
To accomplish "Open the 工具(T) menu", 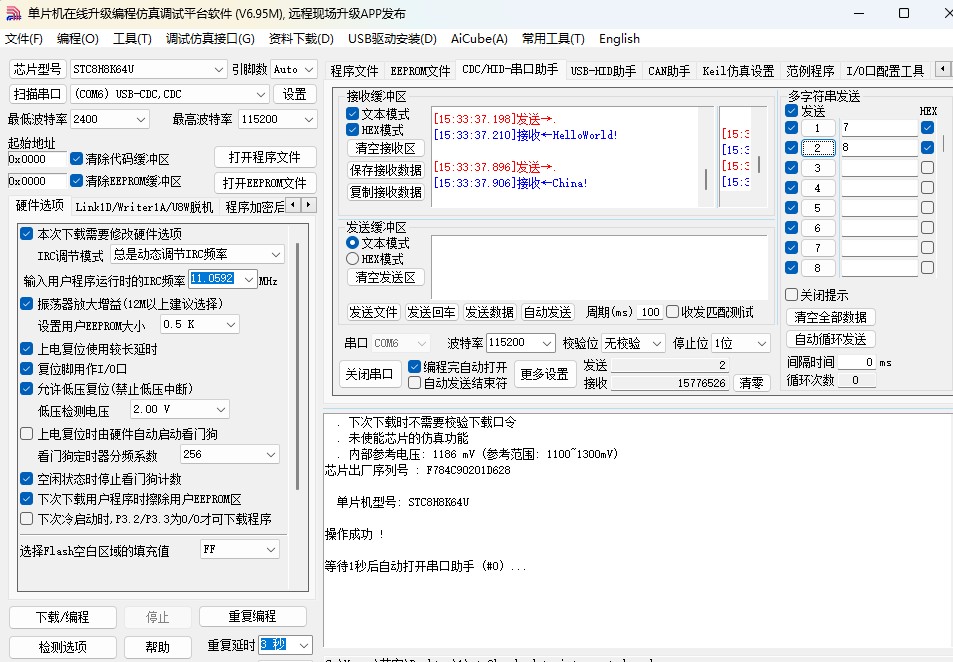I will coord(132,39).
